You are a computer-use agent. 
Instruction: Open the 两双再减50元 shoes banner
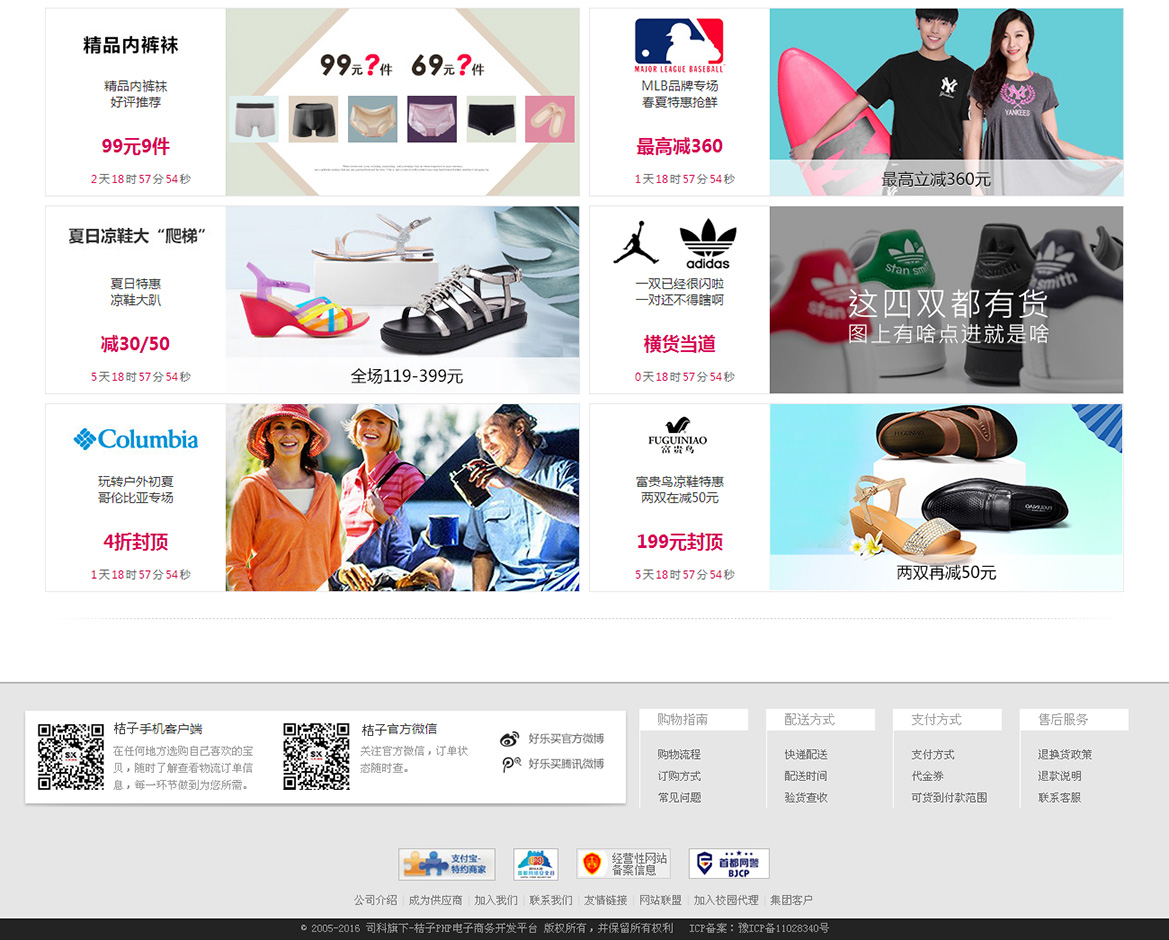coord(947,498)
